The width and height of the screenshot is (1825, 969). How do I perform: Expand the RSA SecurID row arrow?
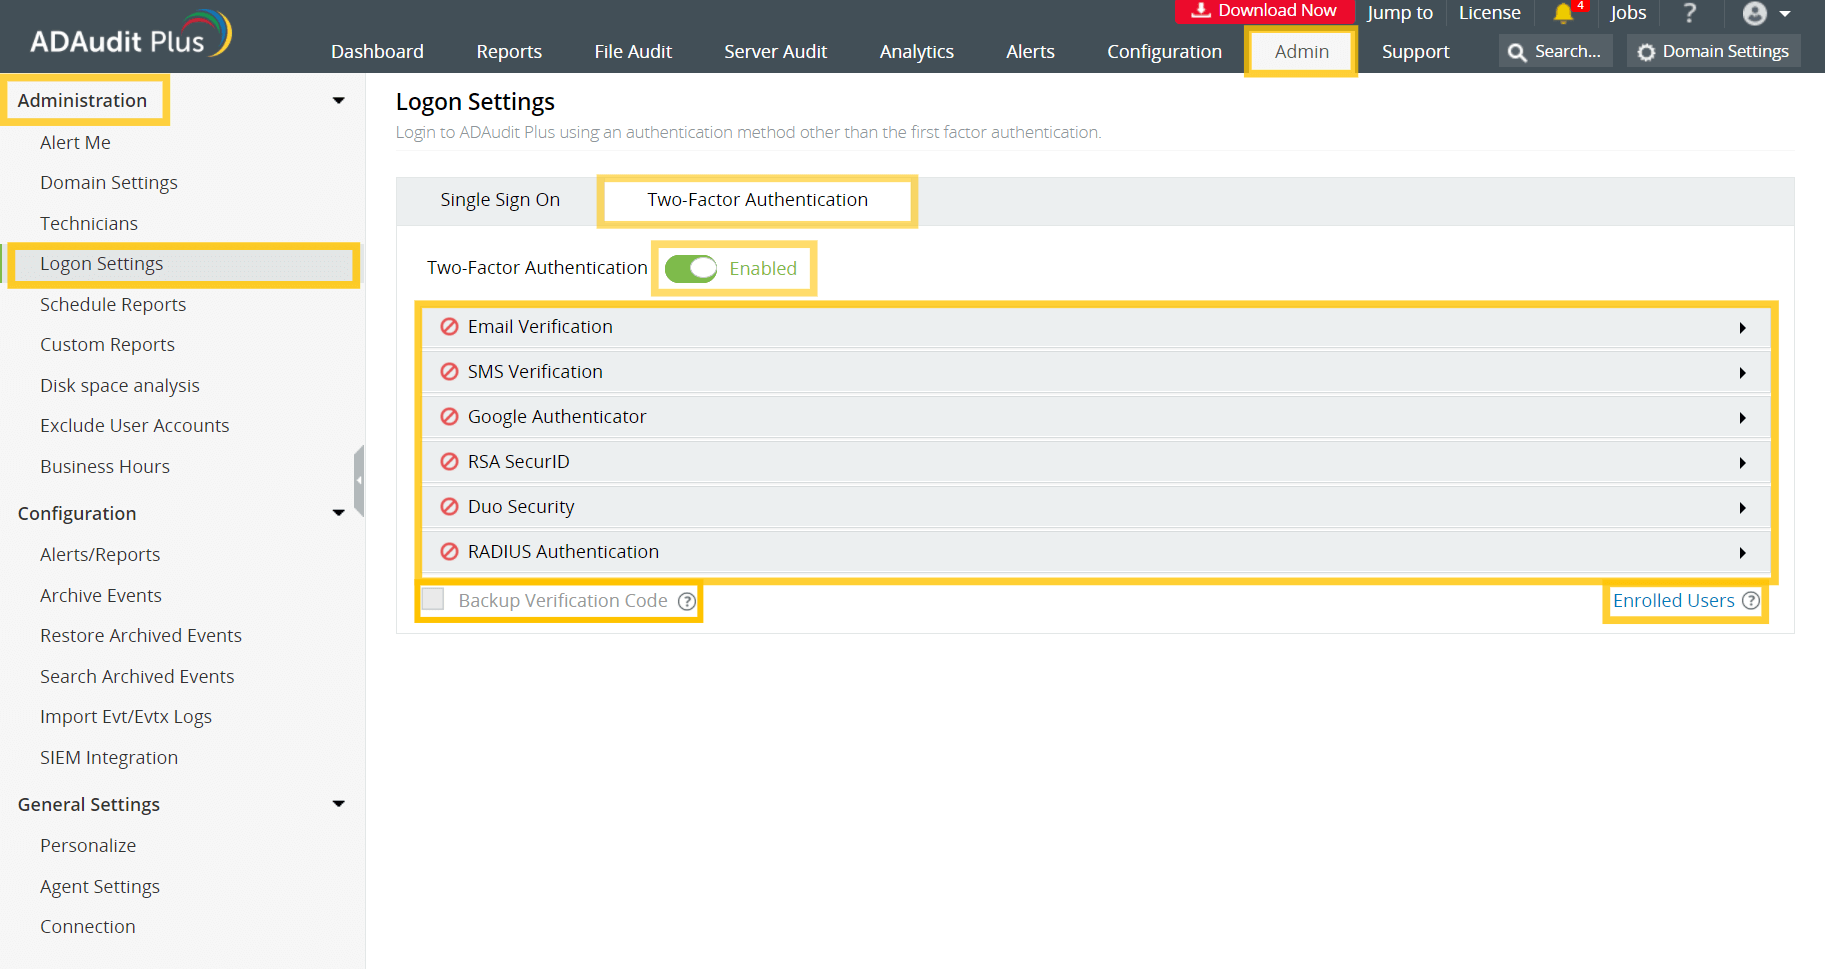1743,463
